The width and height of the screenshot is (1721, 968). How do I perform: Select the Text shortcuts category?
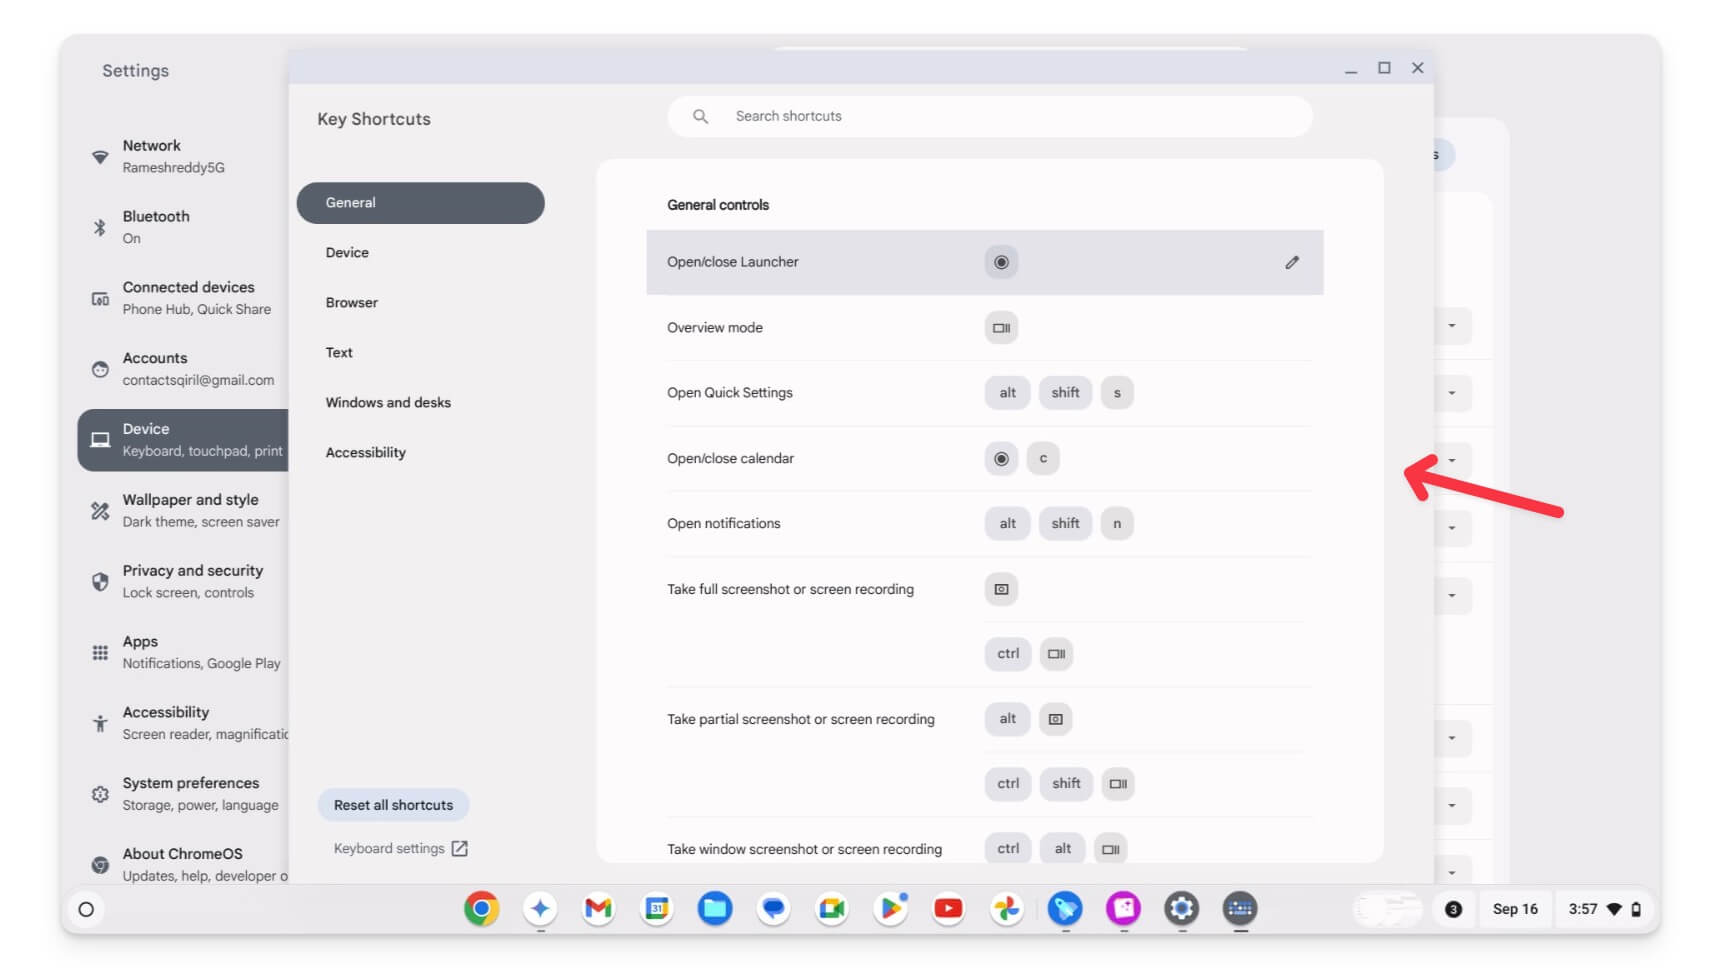pyautogui.click(x=420, y=352)
